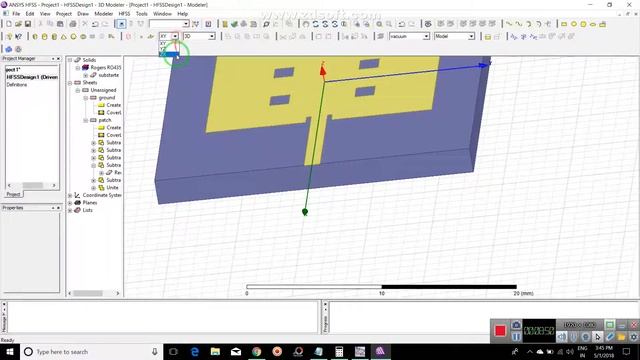Open the File menu
The width and height of the screenshot is (640, 360).
[16, 13]
